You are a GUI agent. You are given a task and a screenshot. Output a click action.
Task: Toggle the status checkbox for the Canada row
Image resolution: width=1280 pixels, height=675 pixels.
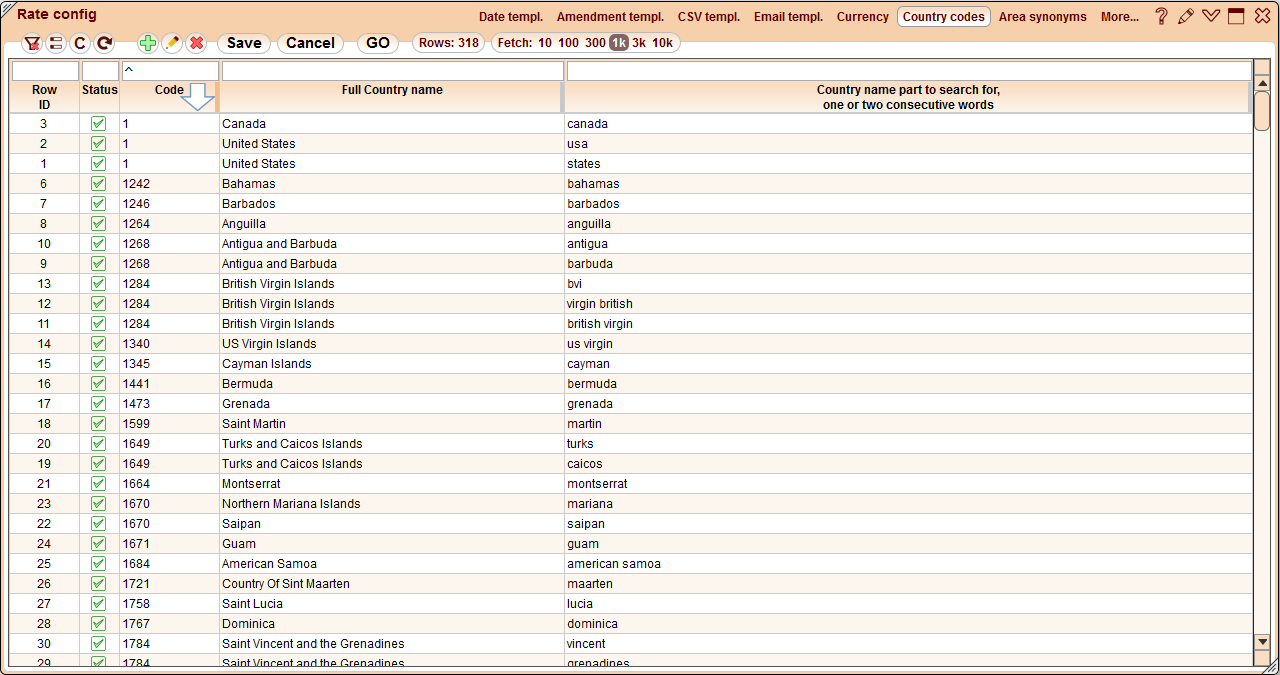98,124
